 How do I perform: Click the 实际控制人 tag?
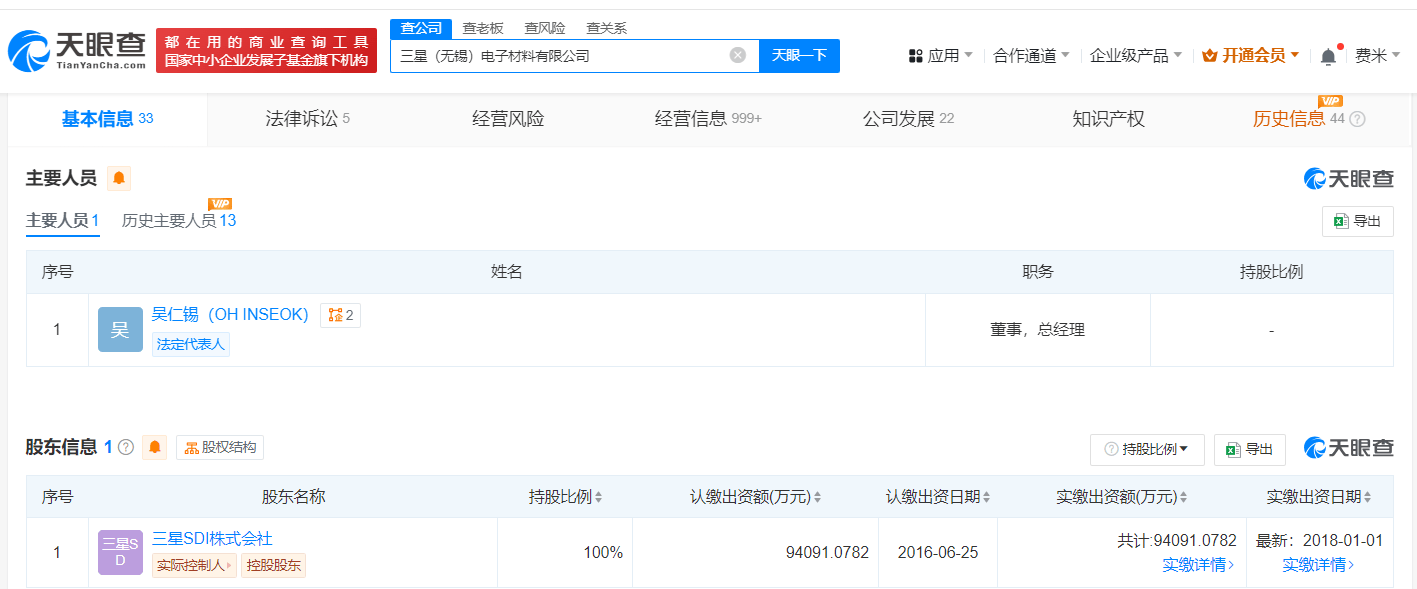click(x=194, y=566)
